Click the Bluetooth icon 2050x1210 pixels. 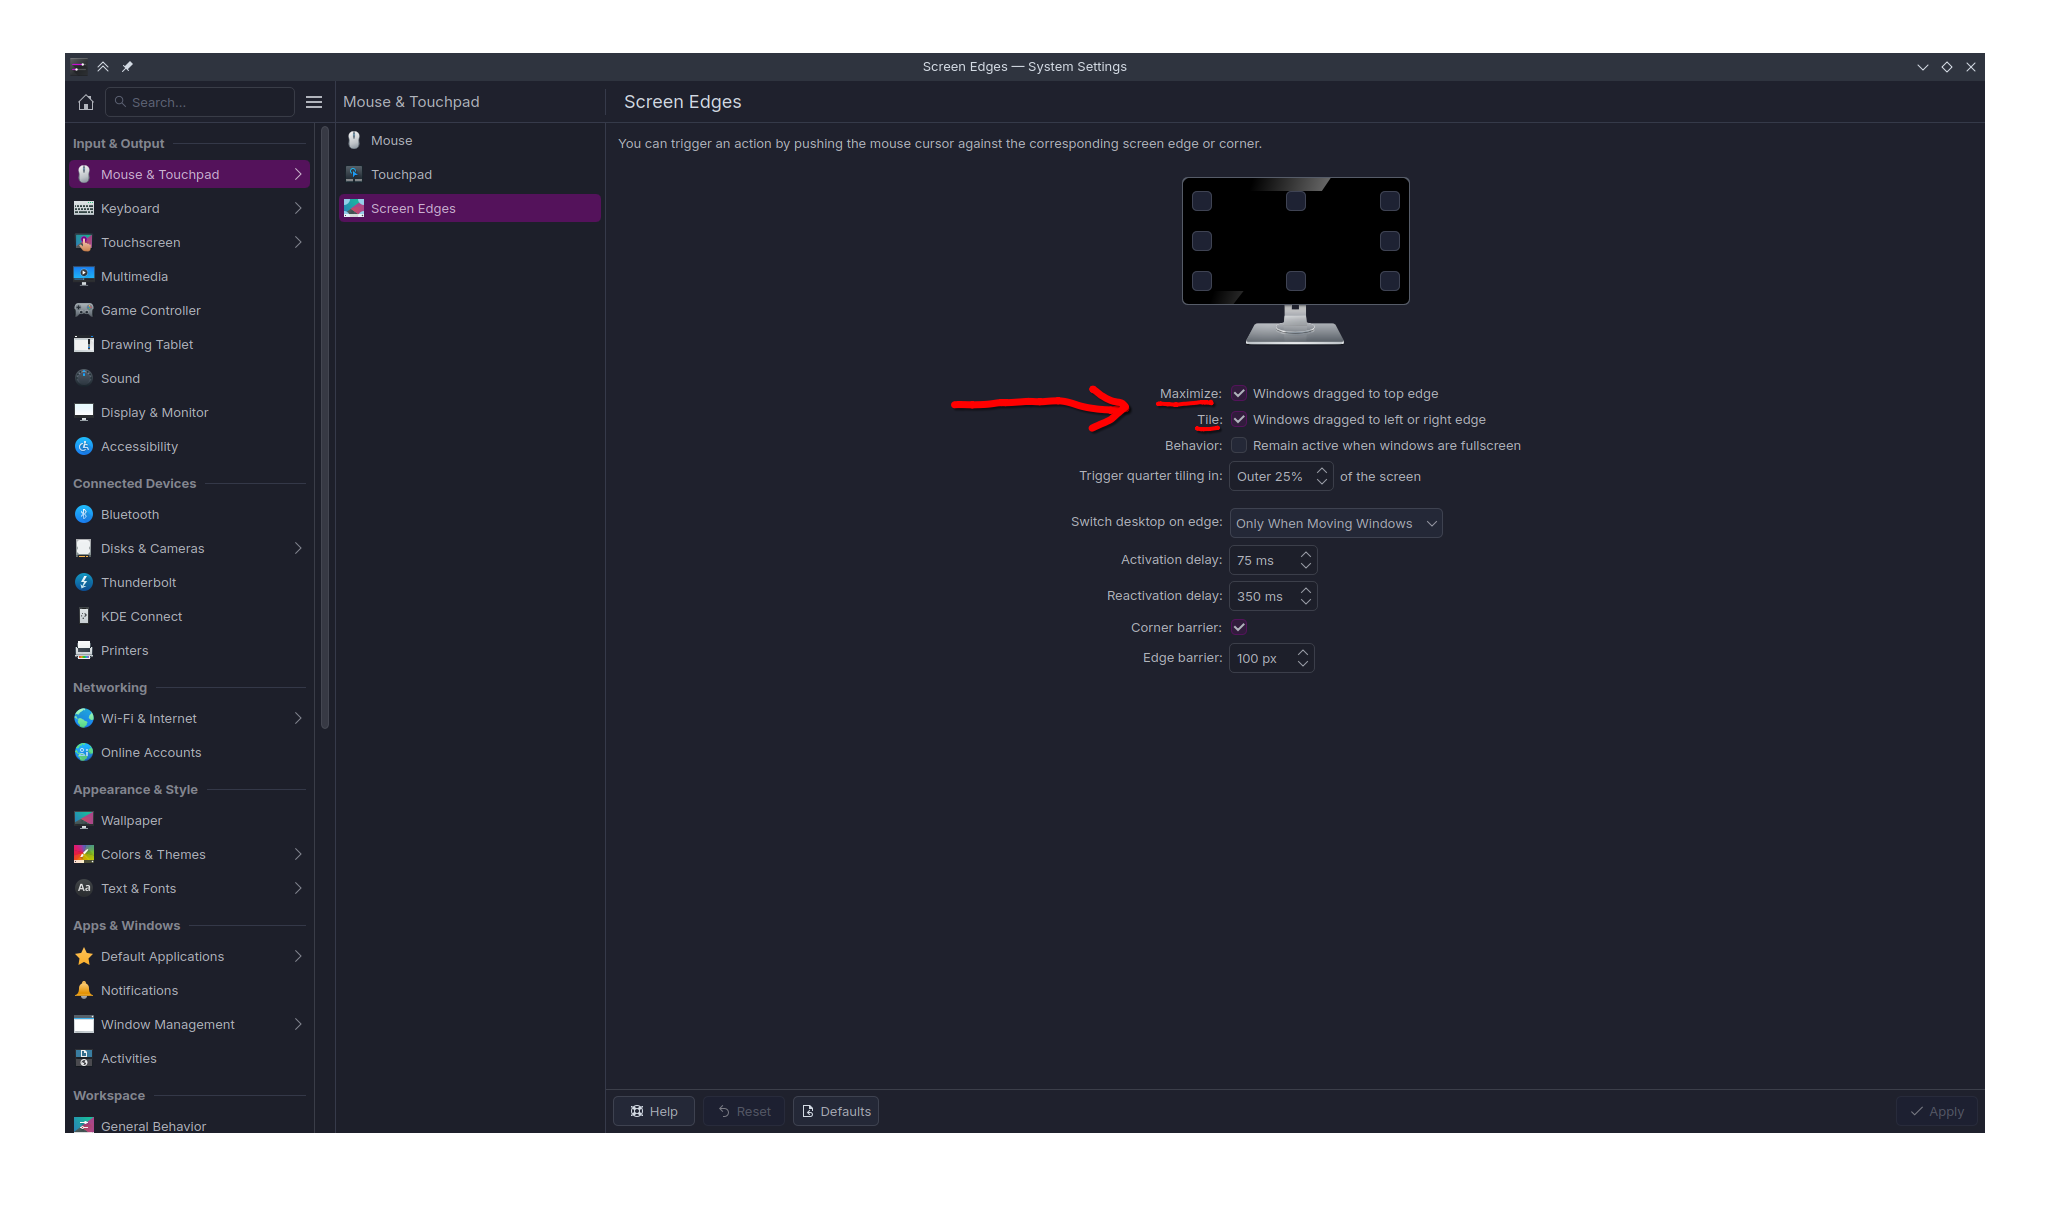click(x=84, y=514)
